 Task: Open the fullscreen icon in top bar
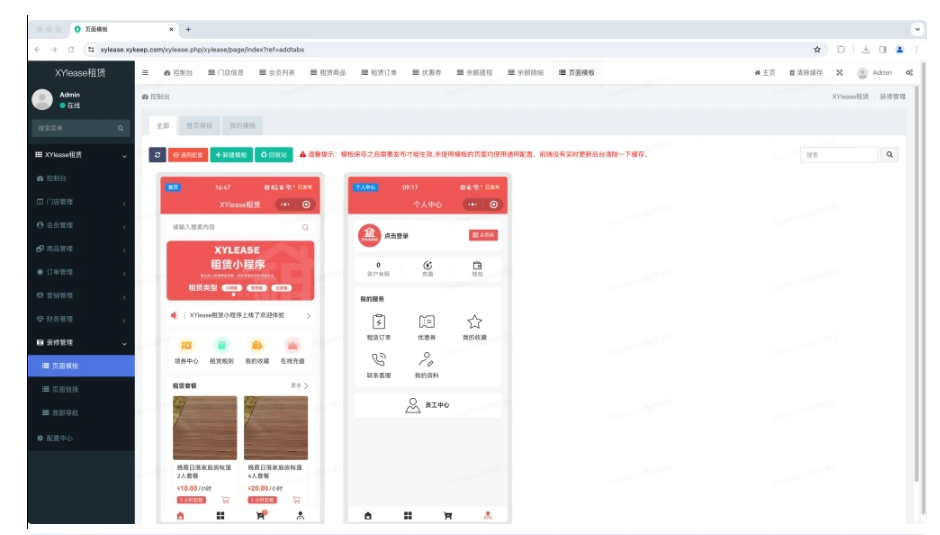coord(839,73)
